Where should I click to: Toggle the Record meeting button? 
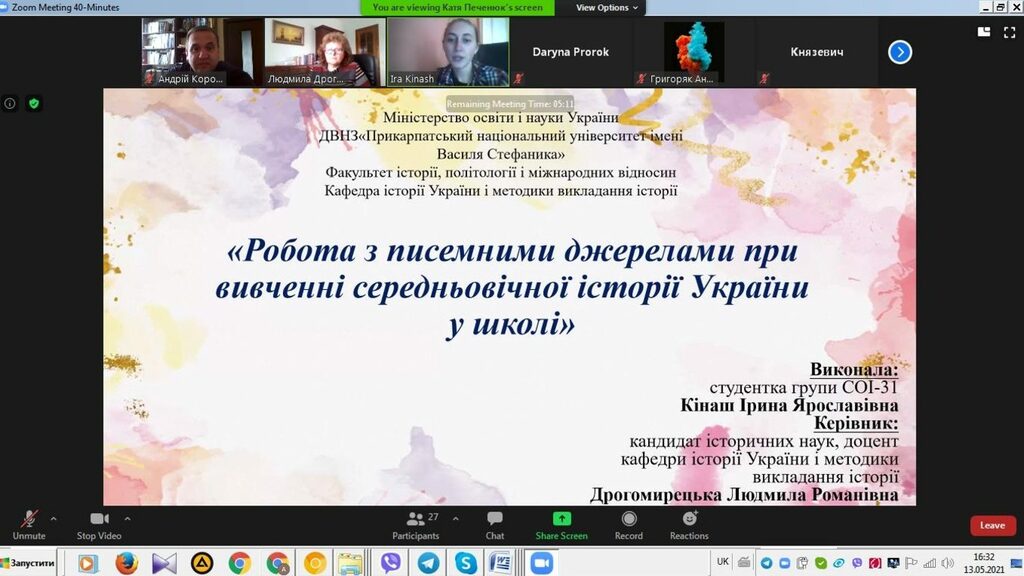(x=629, y=524)
